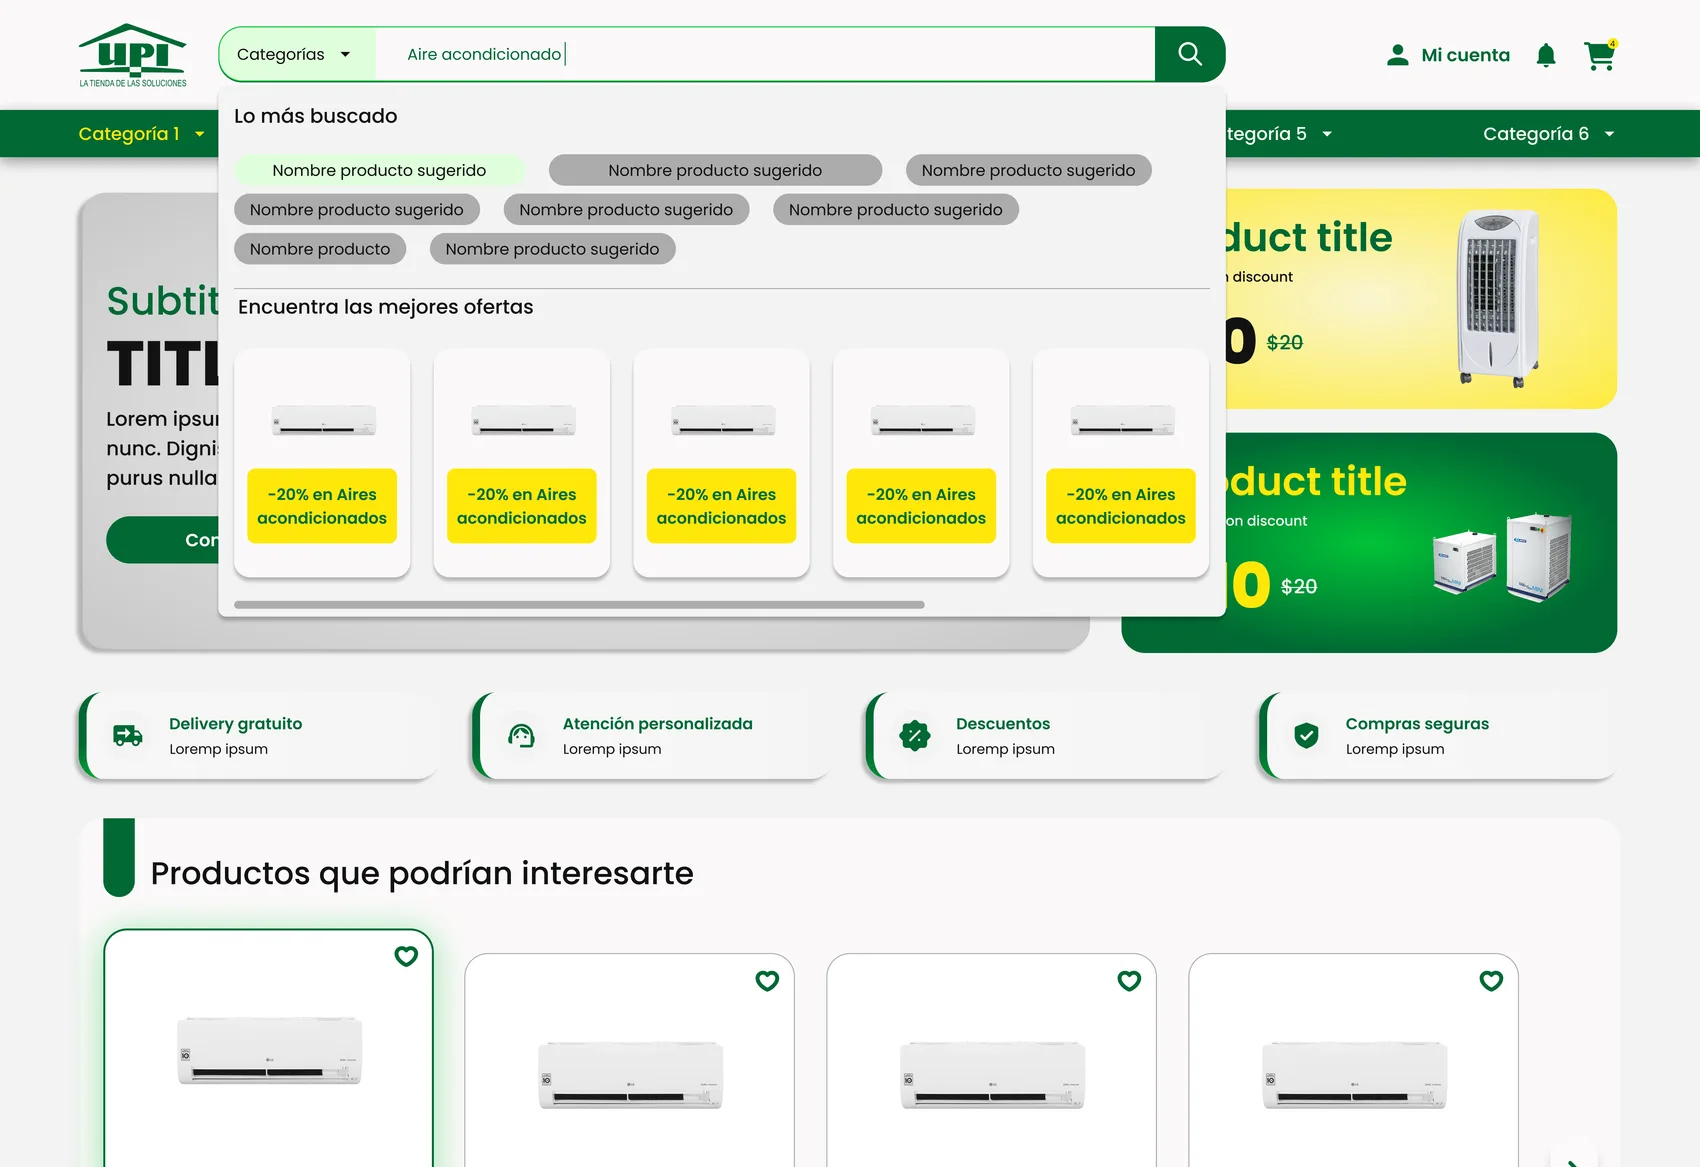Click the "Encuentra las mejores ofertas" heading
The width and height of the screenshot is (1700, 1167).
point(386,307)
